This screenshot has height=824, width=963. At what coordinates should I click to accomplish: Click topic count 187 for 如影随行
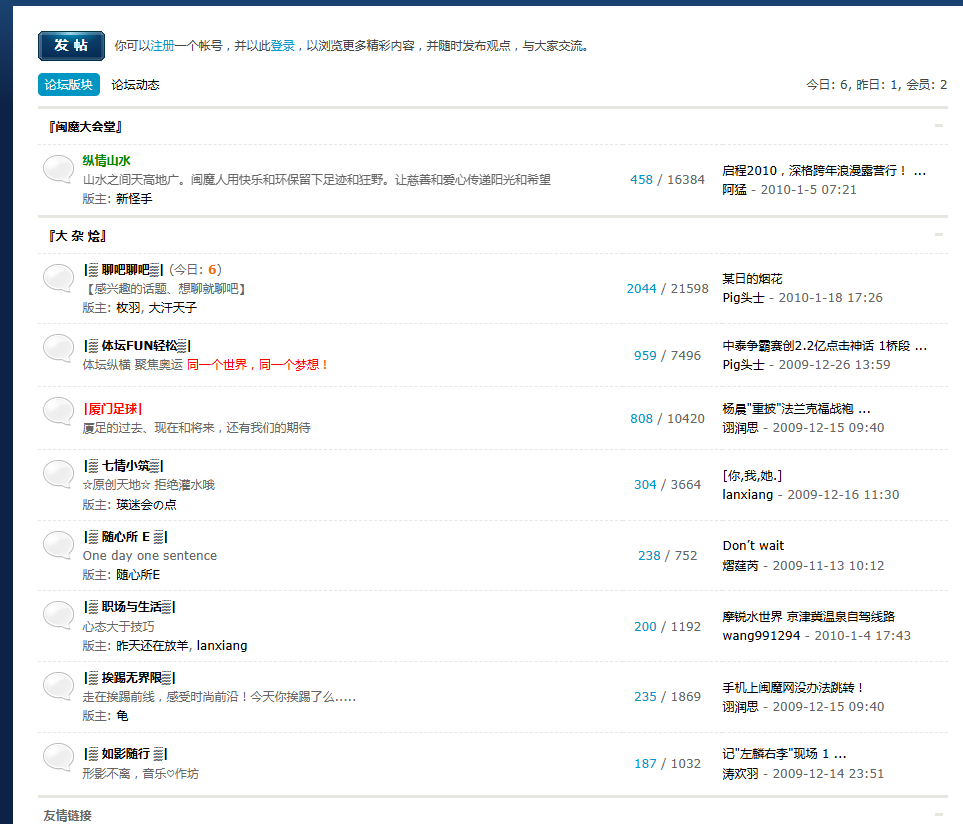pyautogui.click(x=645, y=764)
